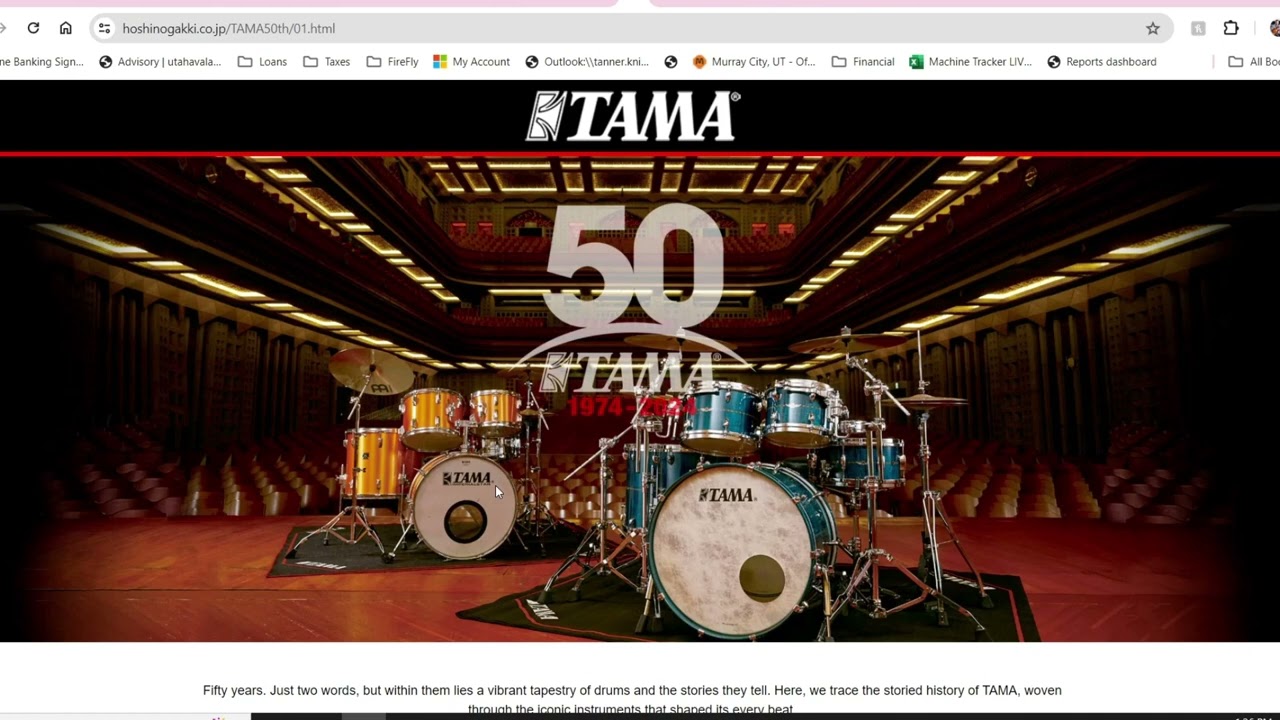Image resolution: width=1280 pixels, height=720 pixels.
Task: Open the Banking Sign... bookmark
Action: [x=41, y=62]
